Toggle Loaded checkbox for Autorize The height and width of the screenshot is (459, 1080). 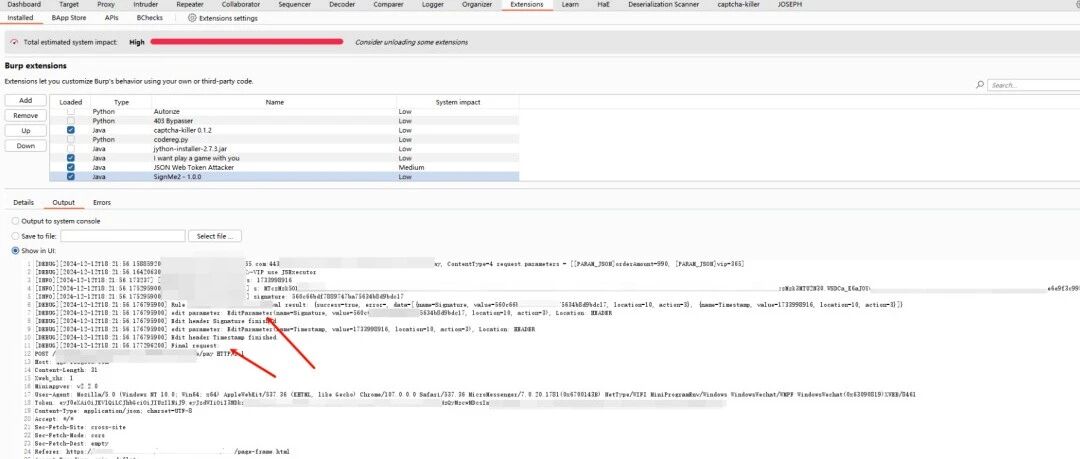pos(70,111)
